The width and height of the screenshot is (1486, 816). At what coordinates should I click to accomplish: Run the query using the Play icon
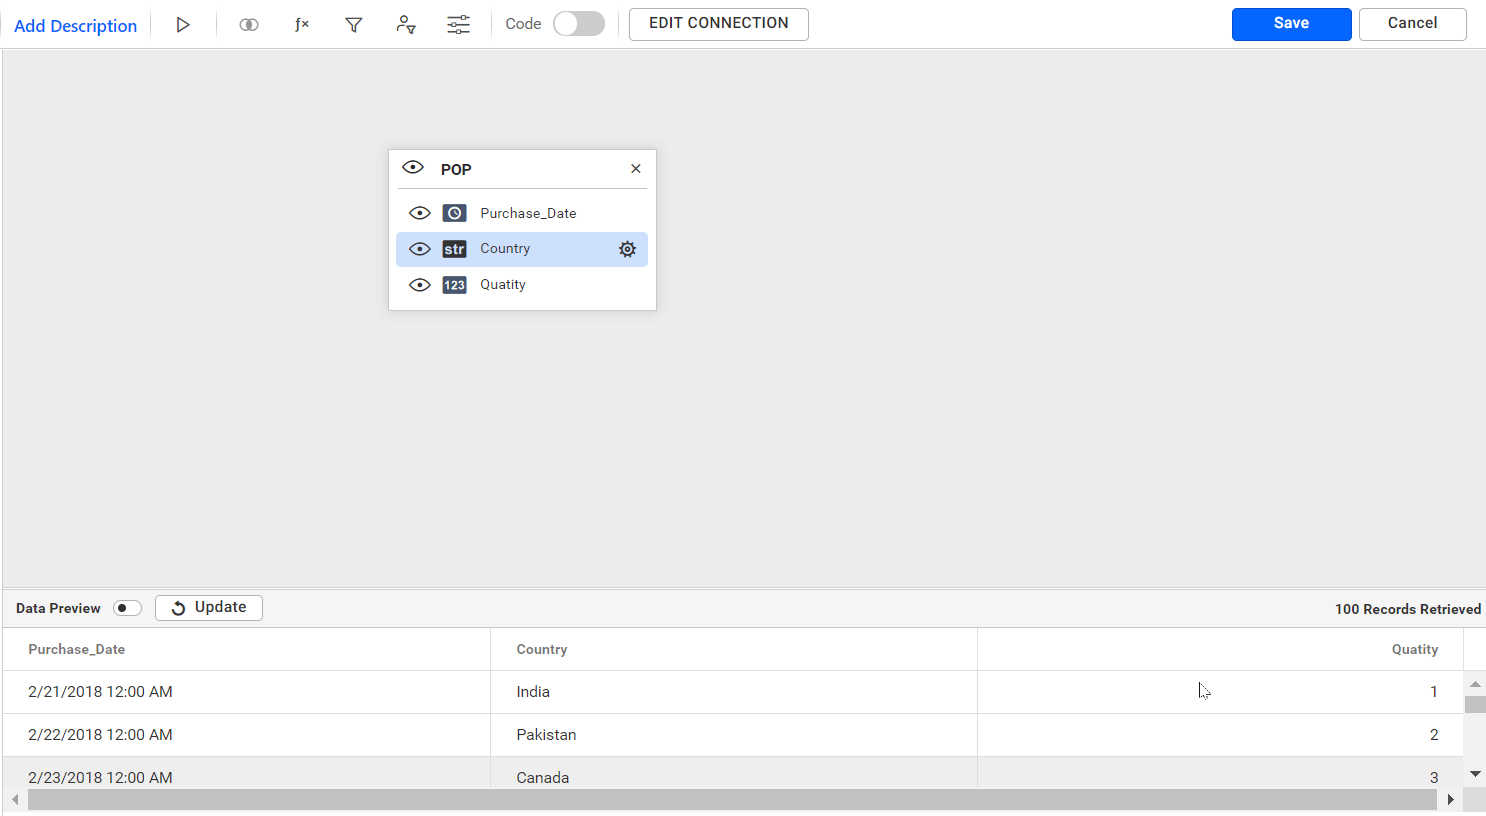pos(183,24)
